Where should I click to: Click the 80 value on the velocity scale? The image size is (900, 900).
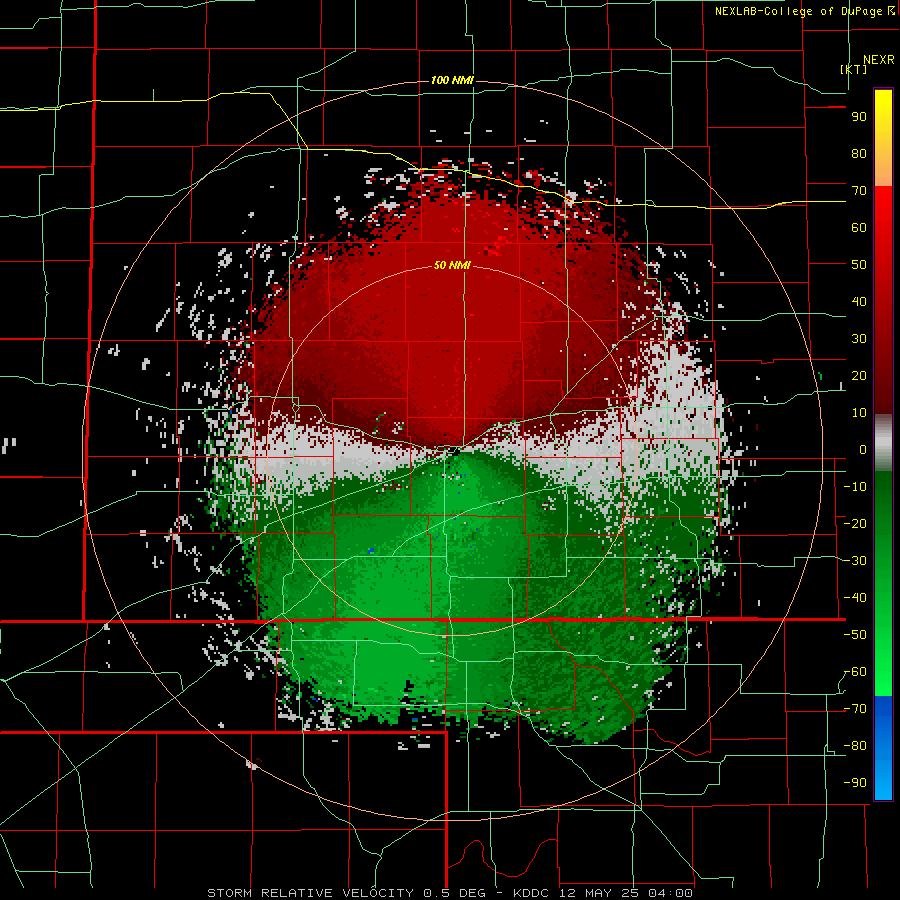(x=859, y=153)
